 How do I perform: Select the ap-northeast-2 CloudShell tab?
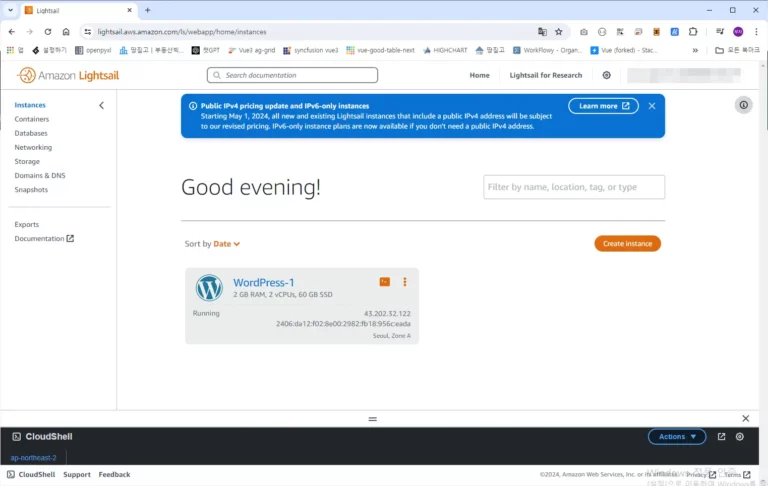pyautogui.click(x=33, y=458)
